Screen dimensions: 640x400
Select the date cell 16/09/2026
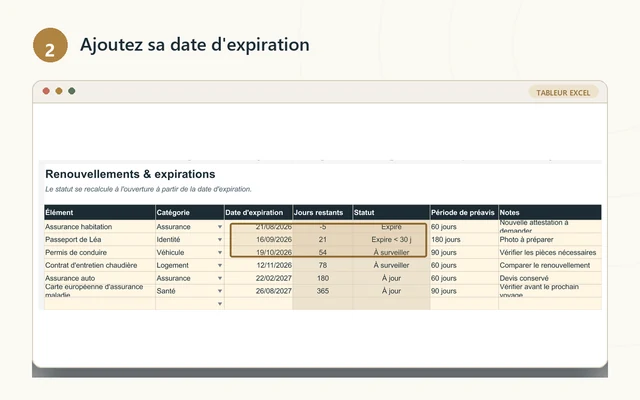tap(258, 240)
